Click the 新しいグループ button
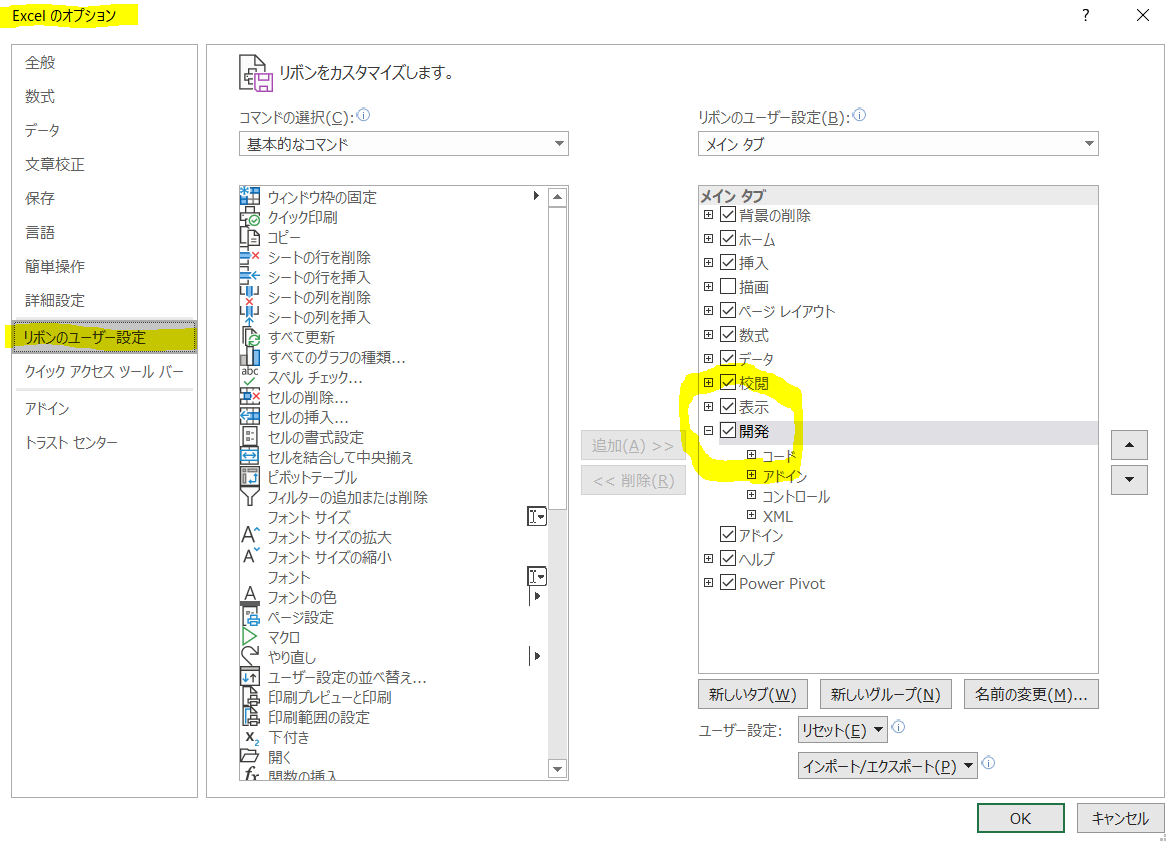This screenshot has width=1166, height=843. pos(886,694)
